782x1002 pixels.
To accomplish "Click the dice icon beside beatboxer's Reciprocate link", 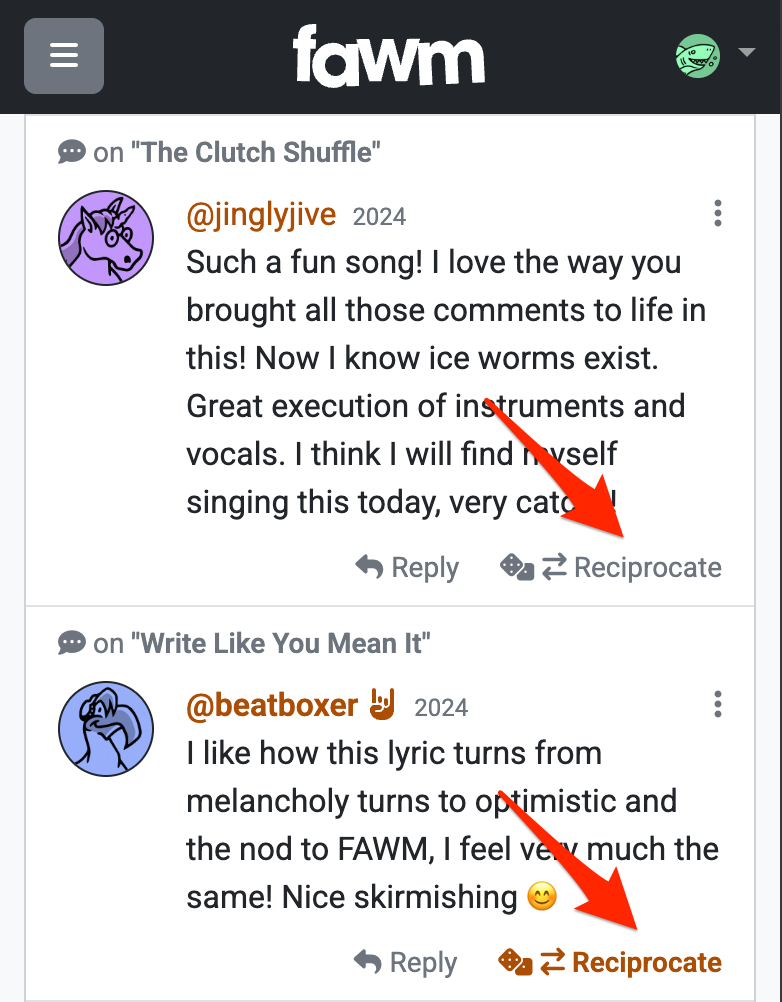I will pyautogui.click(x=513, y=962).
